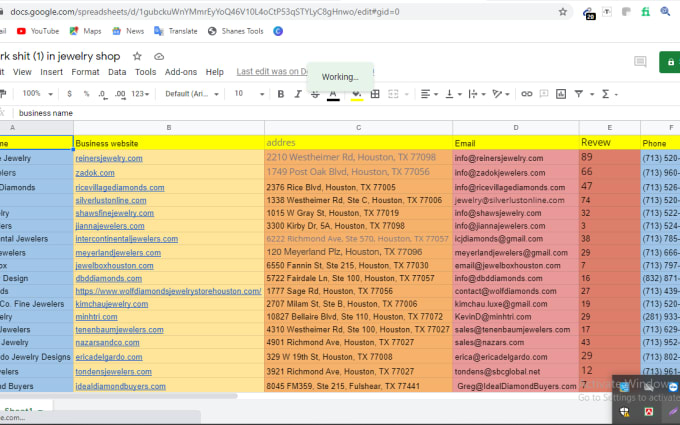Click the browser address bar URL
Viewport: 680px width, 425px height.
[x=204, y=12]
